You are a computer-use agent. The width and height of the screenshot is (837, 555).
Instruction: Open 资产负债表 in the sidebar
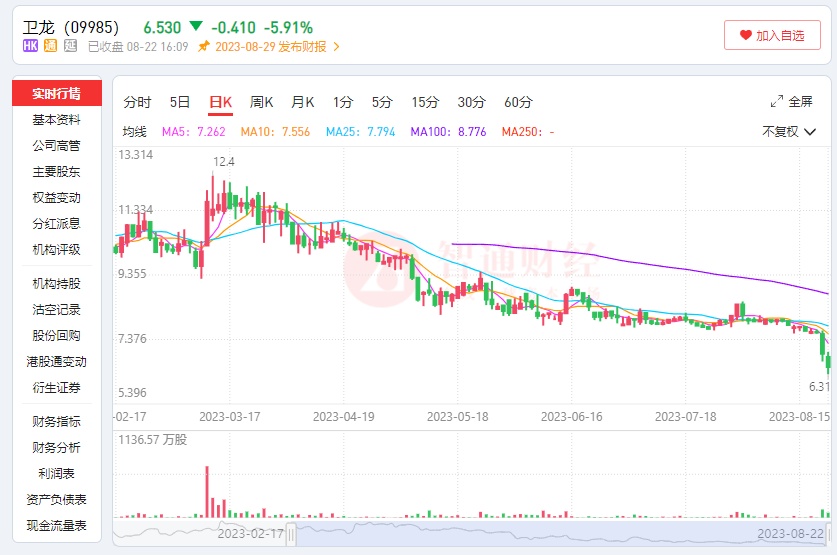(57, 500)
